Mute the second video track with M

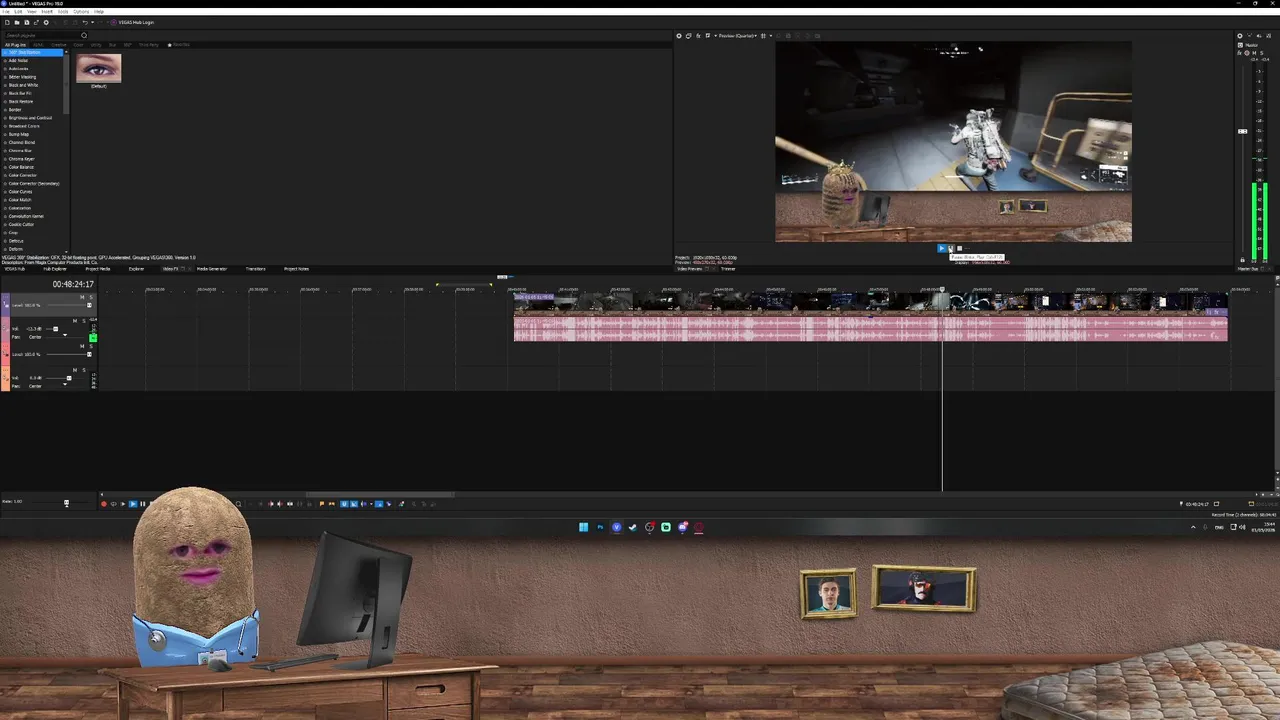tap(82, 346)
